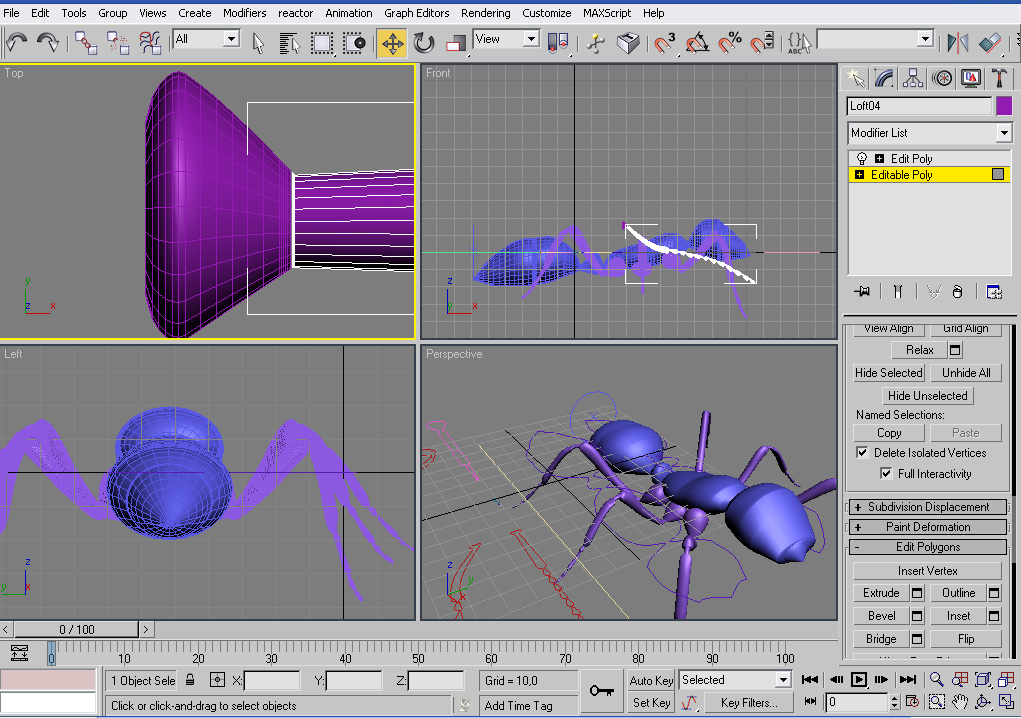Open the Display command panel tab
Screen dimensions: 1021x718
pos(971,79)
